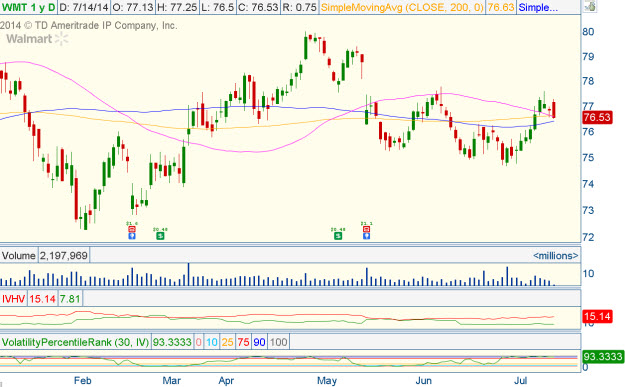Screen dimensions: 625x387
Task: Click the blue 90 level in the percentile rank header
Action: 259,342
